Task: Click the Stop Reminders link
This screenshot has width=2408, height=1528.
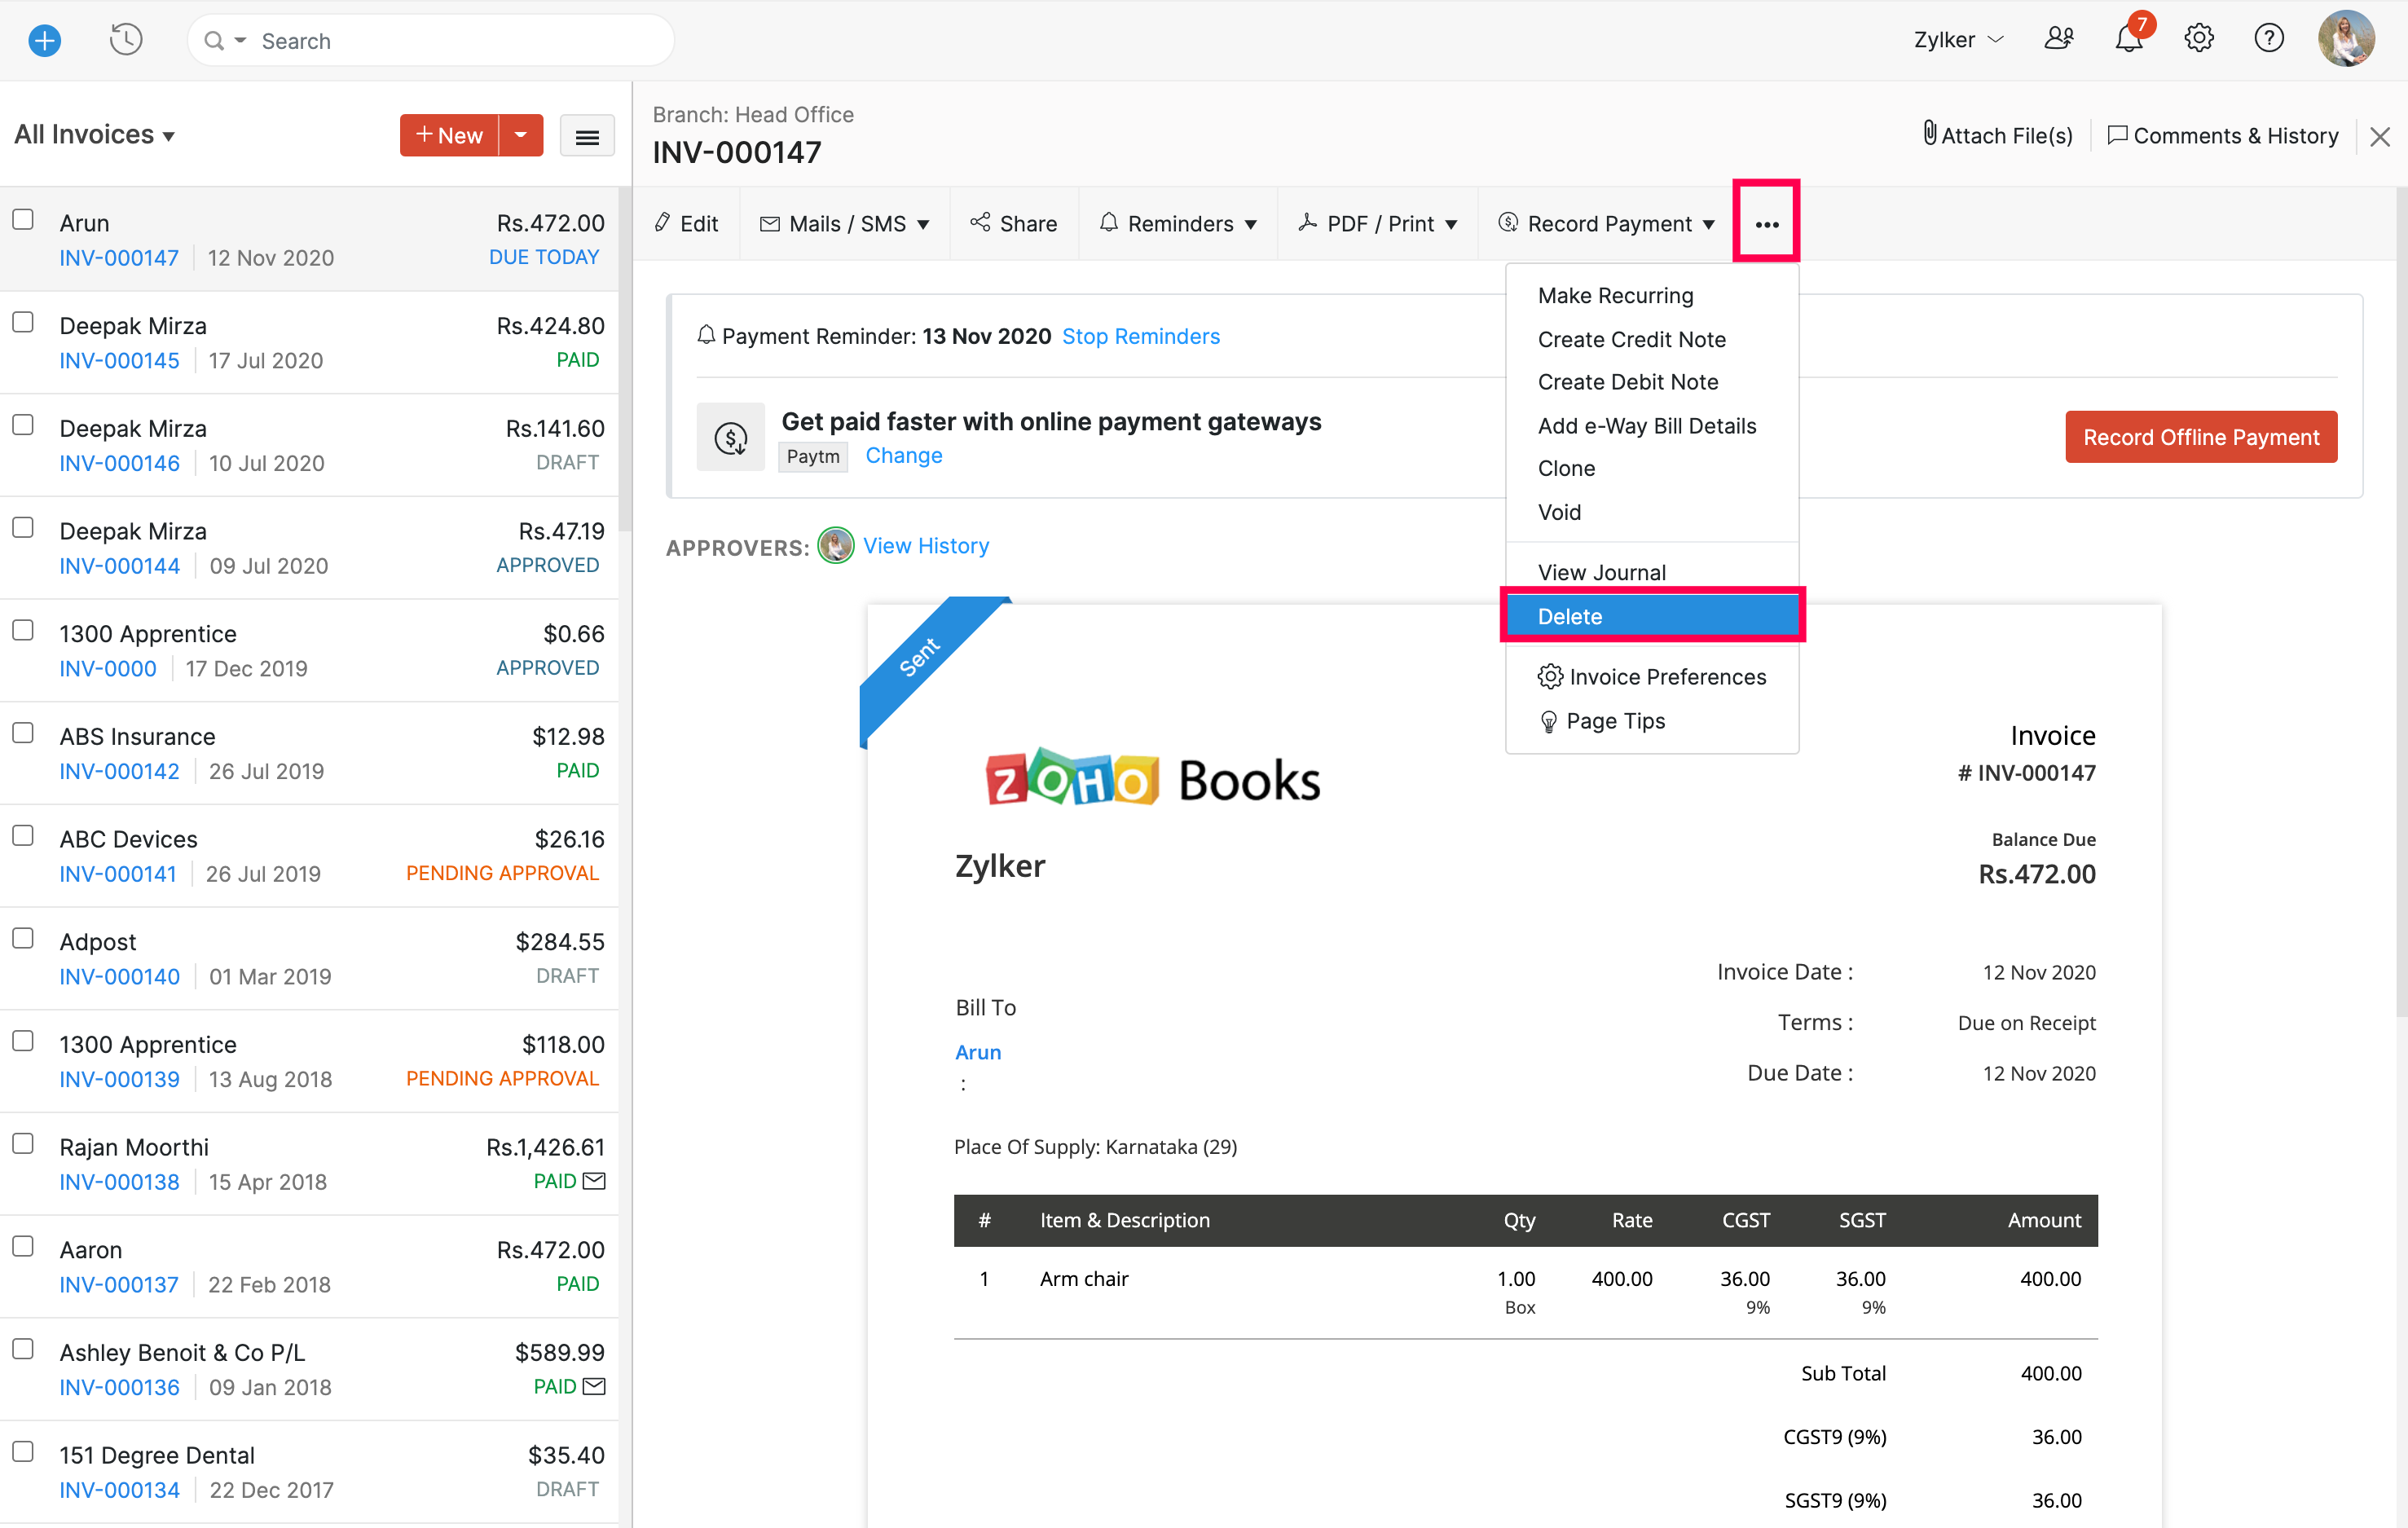Action: (x=1140, y=336)
